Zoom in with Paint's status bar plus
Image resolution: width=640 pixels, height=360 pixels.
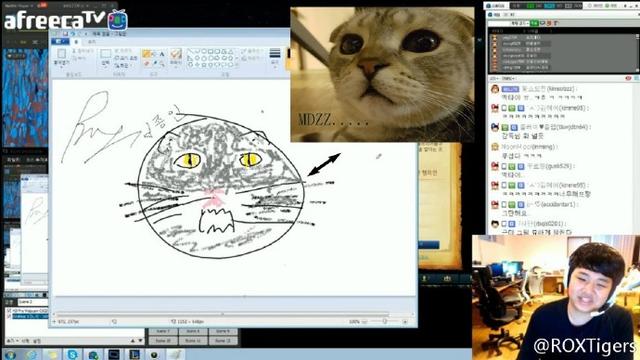tap(405, 322)
